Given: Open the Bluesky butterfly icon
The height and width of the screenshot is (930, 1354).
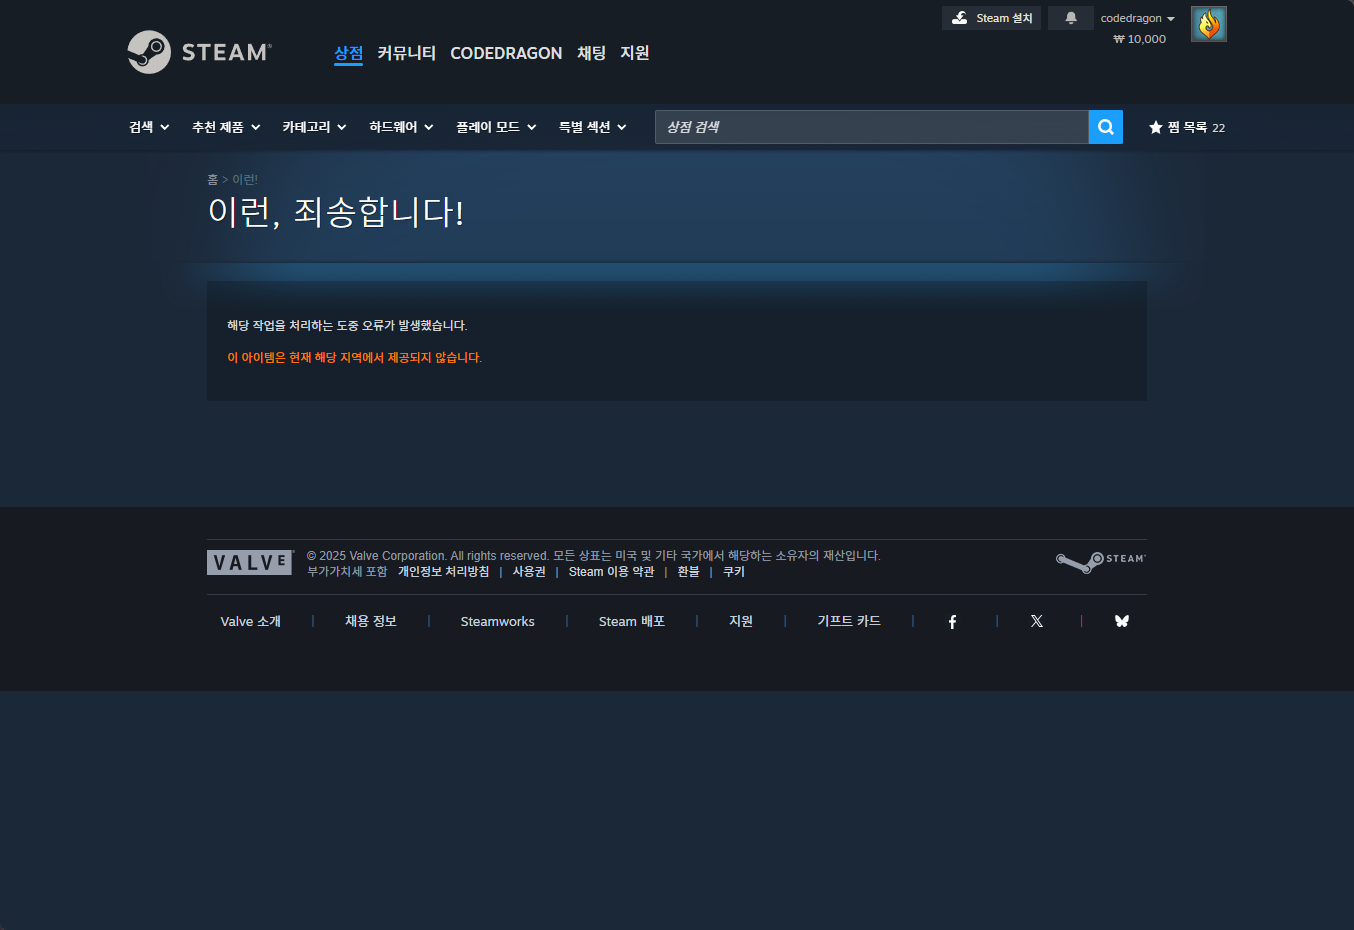Looking at the screenshot, I should [x=1122, y=622].
